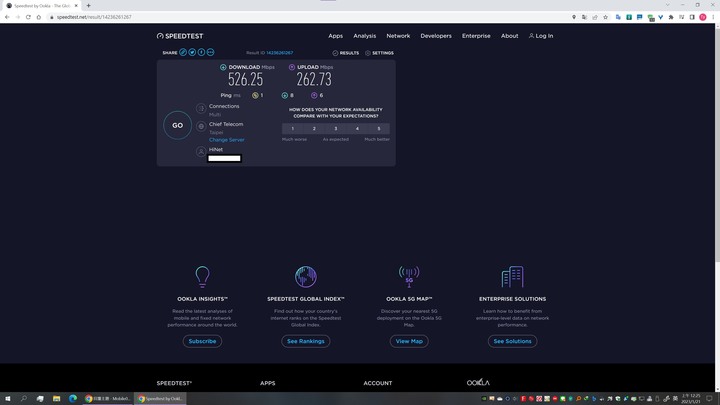Open the About menu
This screenshot has width=720, height=405.
(x=510, y=36)
